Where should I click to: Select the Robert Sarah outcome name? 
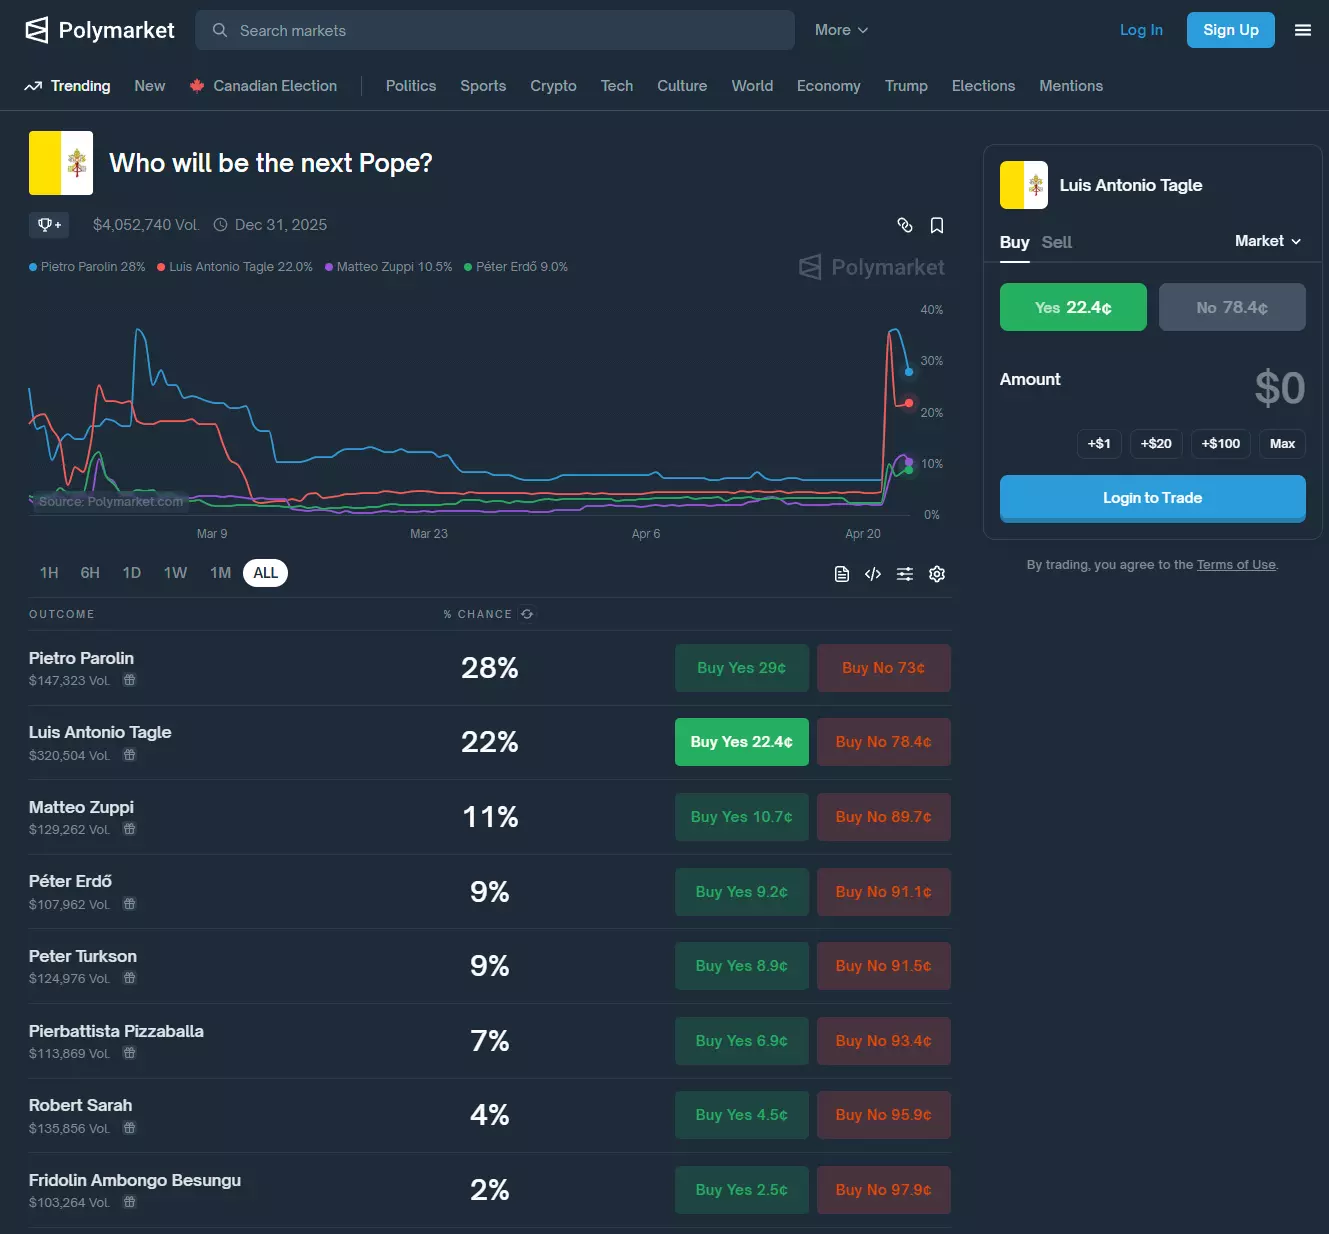80,1105
